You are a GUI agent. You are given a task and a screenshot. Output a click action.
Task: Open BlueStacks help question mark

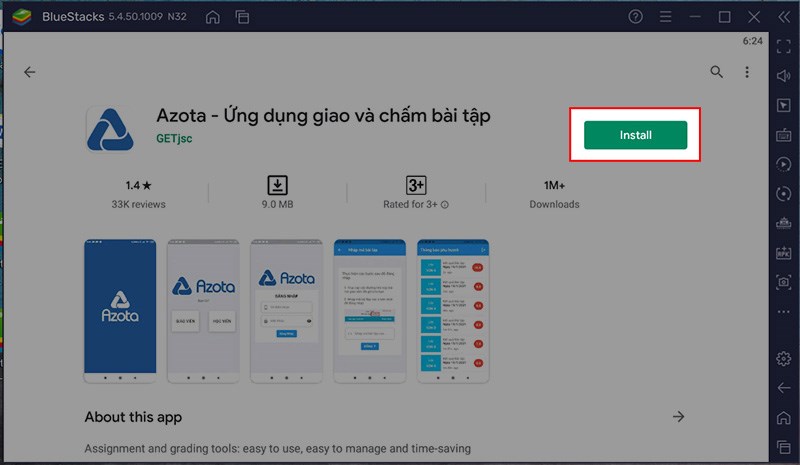coord(635,17)
